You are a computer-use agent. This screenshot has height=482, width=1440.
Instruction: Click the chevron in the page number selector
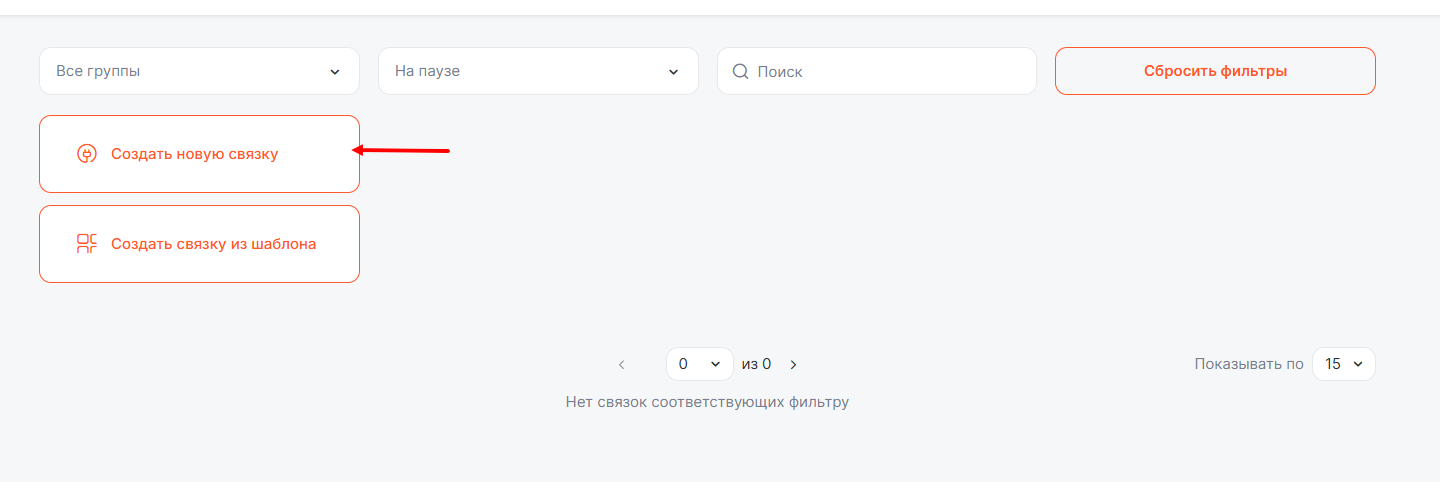pyautogui.click(x=715, y=364)
